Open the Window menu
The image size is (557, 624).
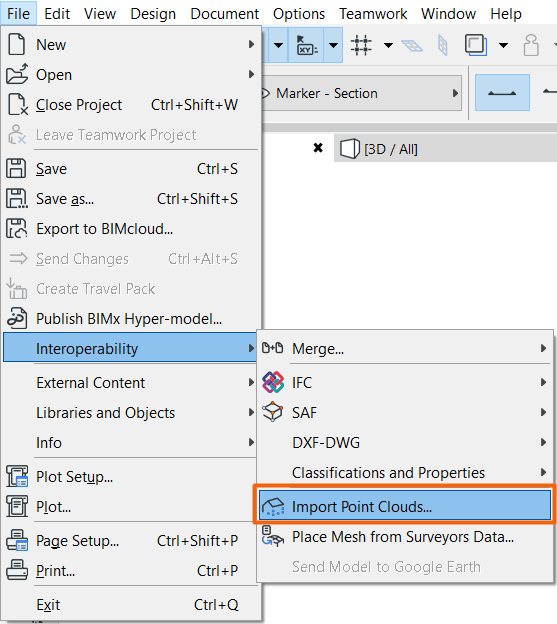point(448,13)
